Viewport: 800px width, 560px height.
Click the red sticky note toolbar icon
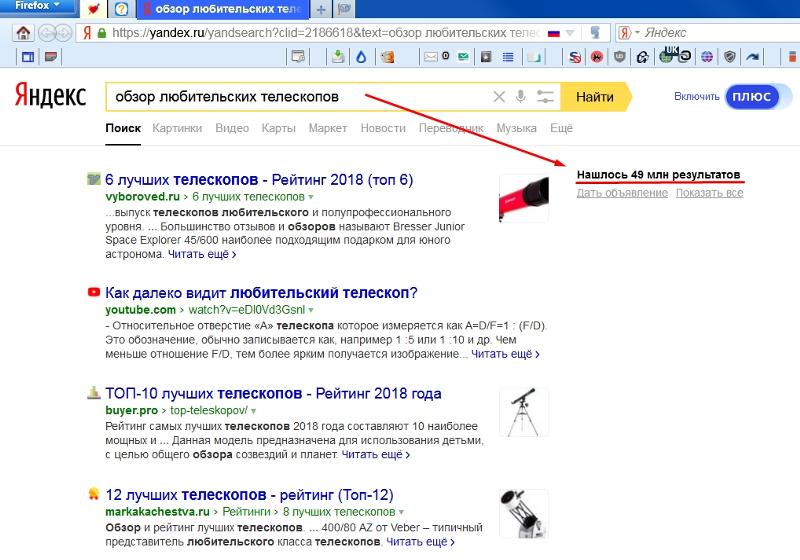[x=51, y=57]
